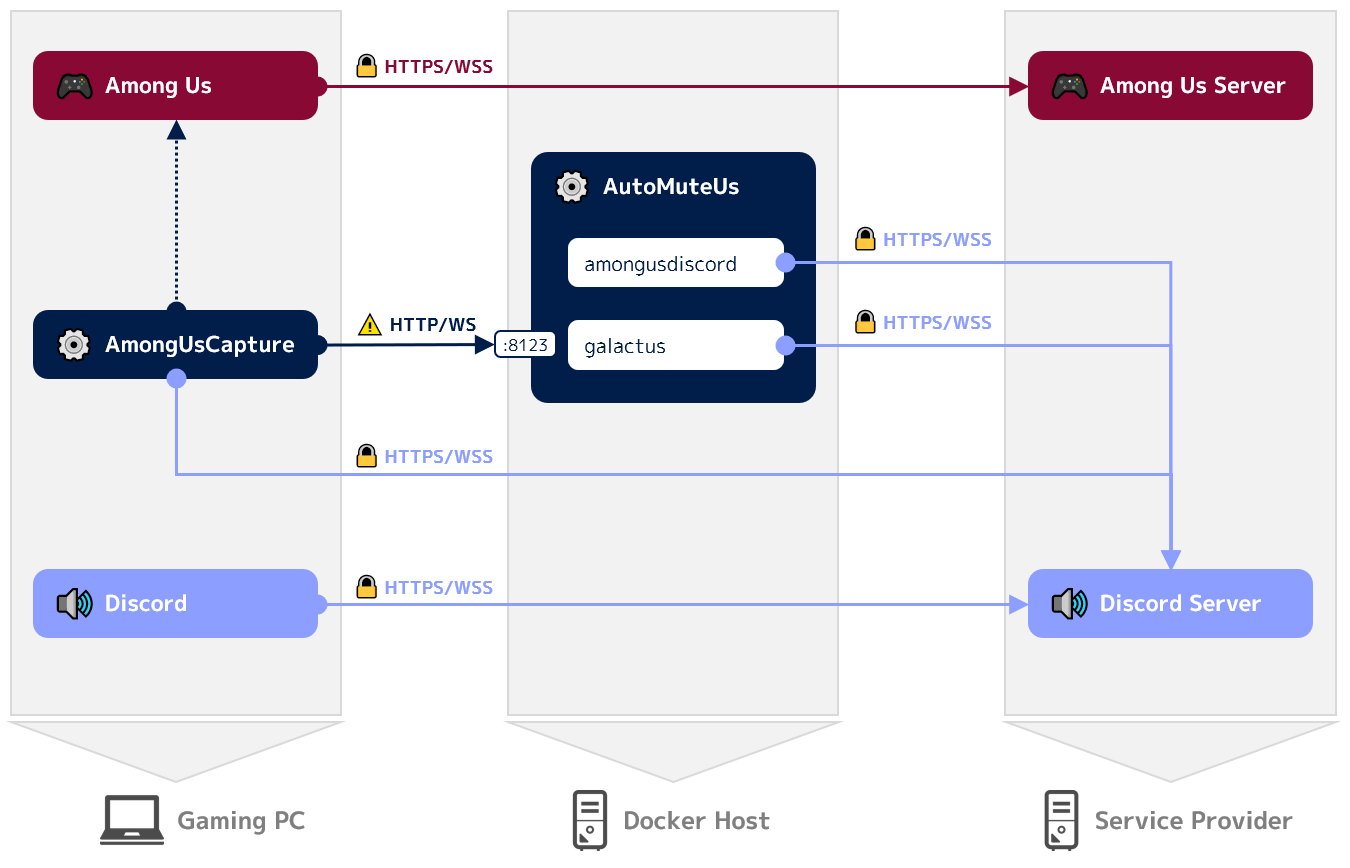Image resolution: width=1350 pixels, height=868 pixels.
Task: Click the server tower icon beside Service Provider
Action: (x=1061, y=821)
